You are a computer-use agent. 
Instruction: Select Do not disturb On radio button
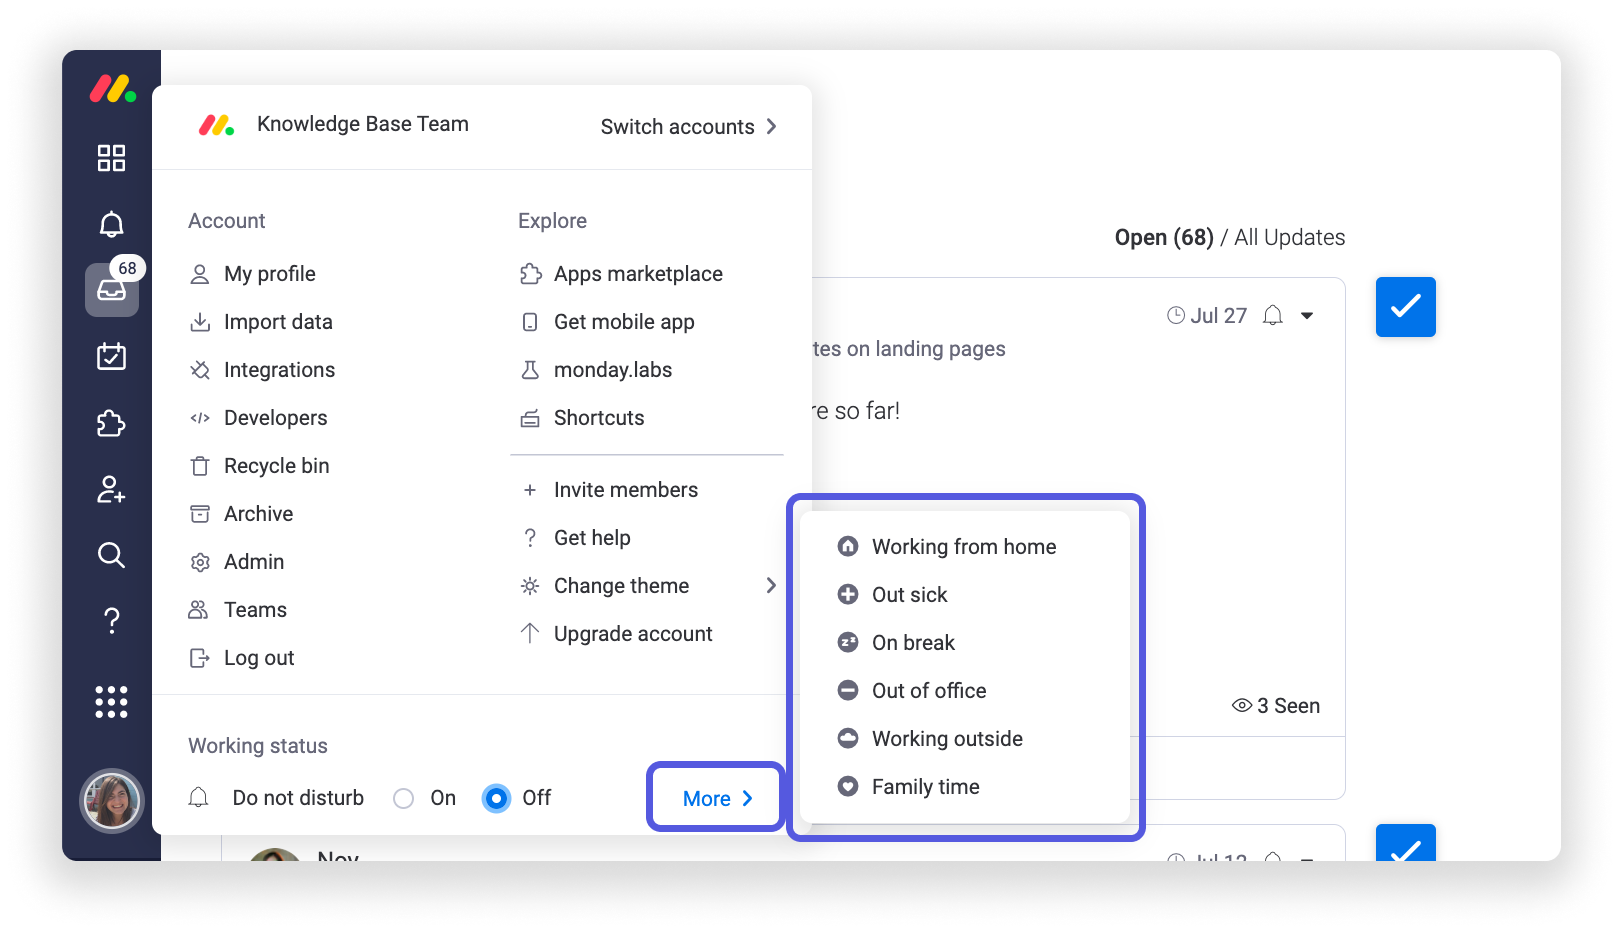(403, 798)
